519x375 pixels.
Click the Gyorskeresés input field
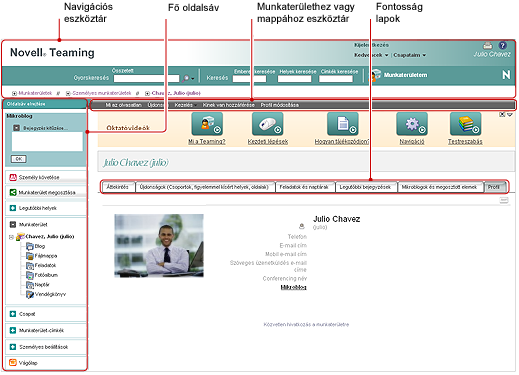146,79
